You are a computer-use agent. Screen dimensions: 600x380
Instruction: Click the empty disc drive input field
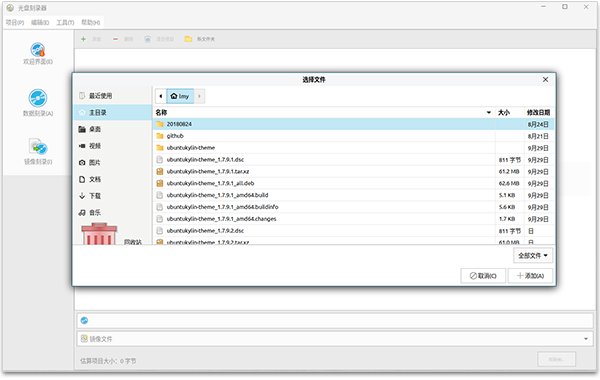pos(335,321)
